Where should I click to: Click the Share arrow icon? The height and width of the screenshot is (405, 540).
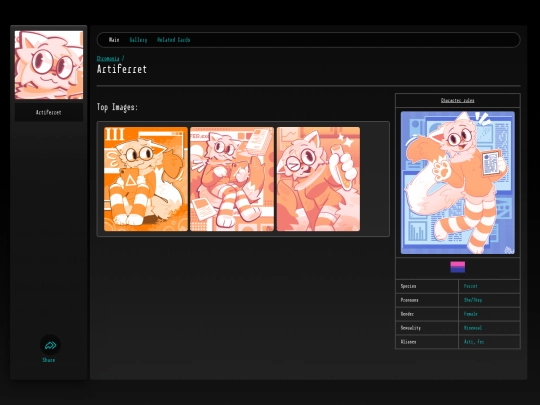pos(50,345)
